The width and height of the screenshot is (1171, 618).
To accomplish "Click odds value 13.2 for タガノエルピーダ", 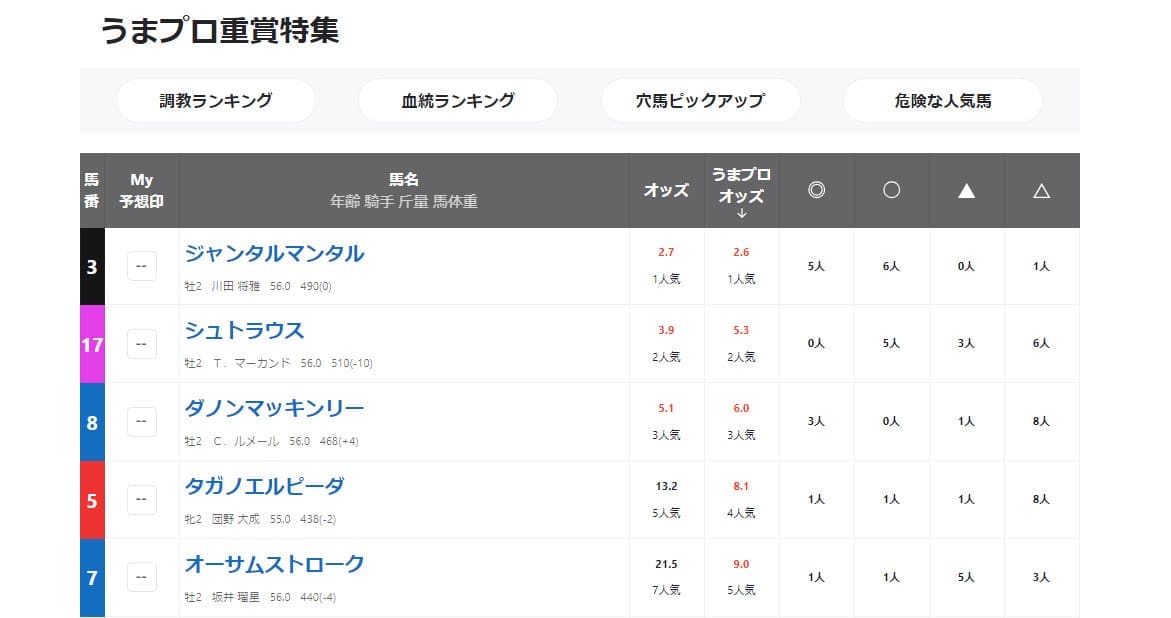I will click(x=666, y=486).
